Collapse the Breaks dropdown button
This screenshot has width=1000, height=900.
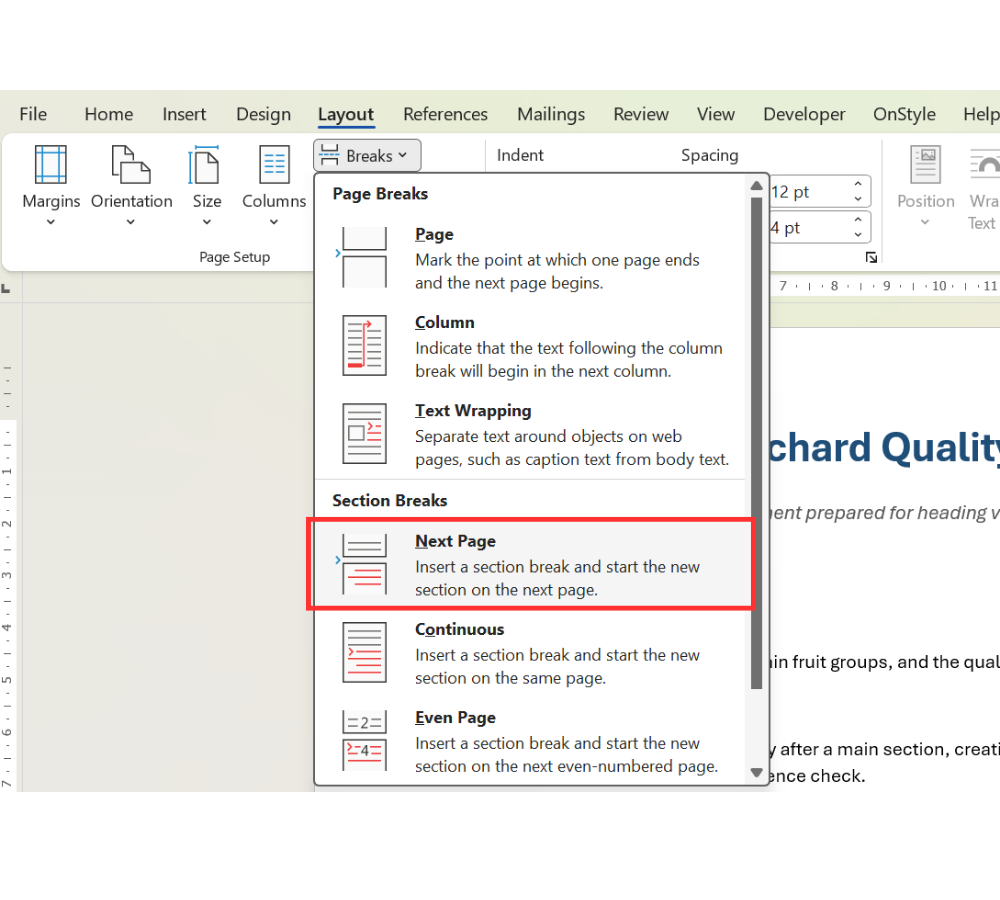(x=367, y=156)
